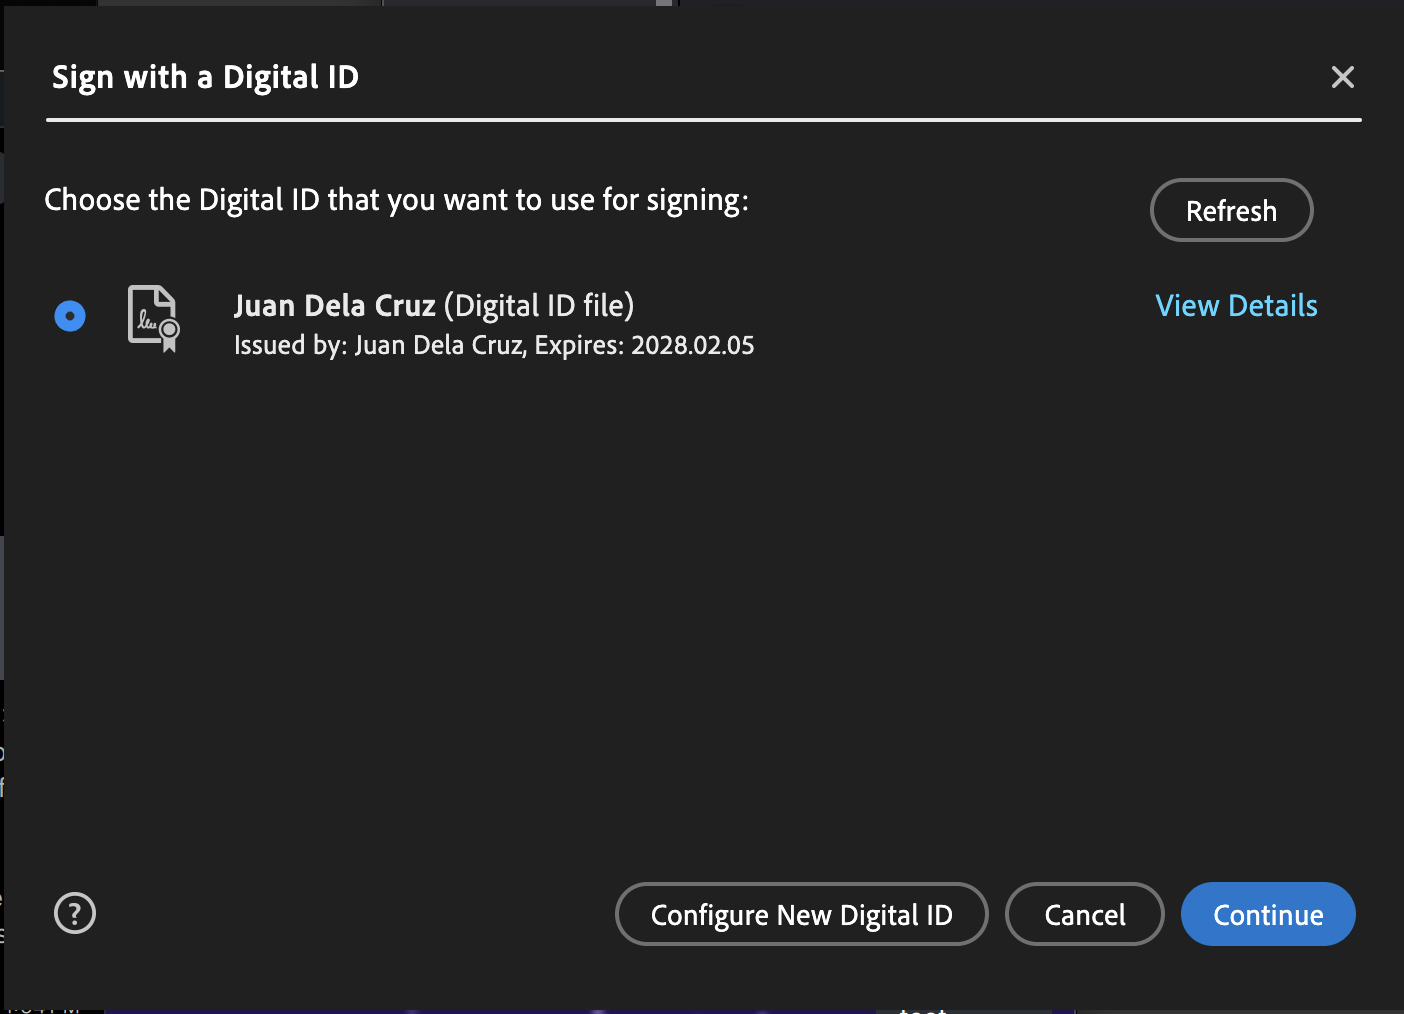Click Configure New Digital ID button
Image resolution: width=1404 pixels, height=1014 pixels.
[x=801, y=914]
